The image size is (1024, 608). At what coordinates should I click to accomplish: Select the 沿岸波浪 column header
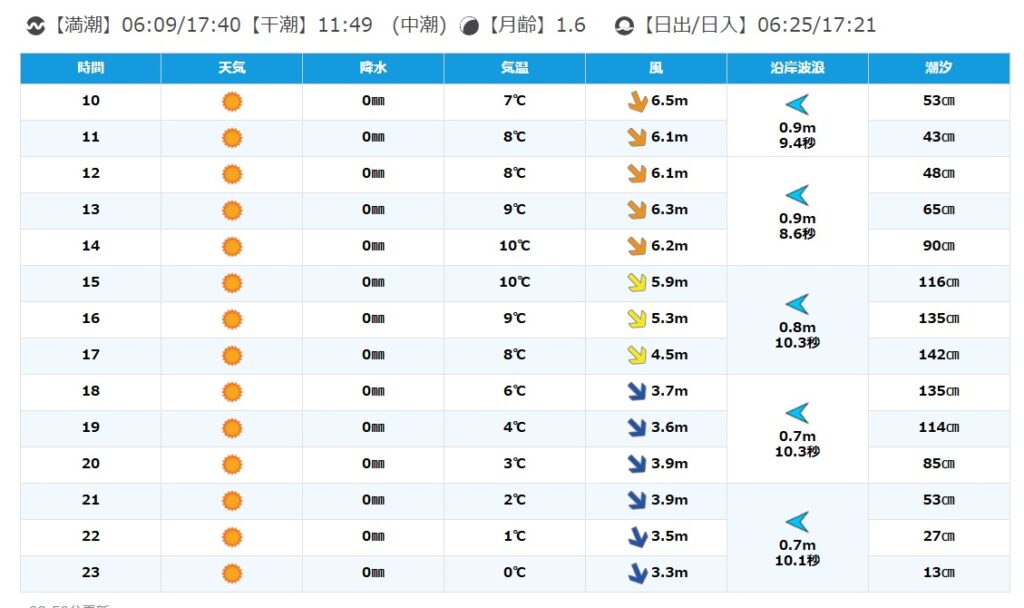pyautogui.click(x=797, y=69)
